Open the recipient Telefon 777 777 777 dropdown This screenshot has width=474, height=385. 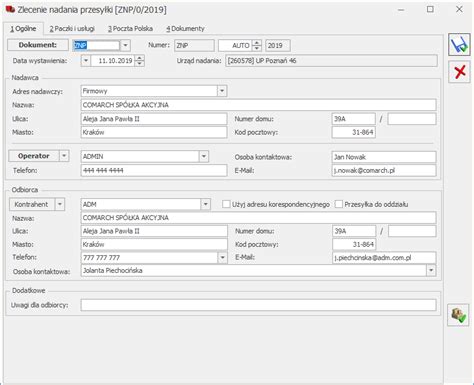tap(222, 258)
